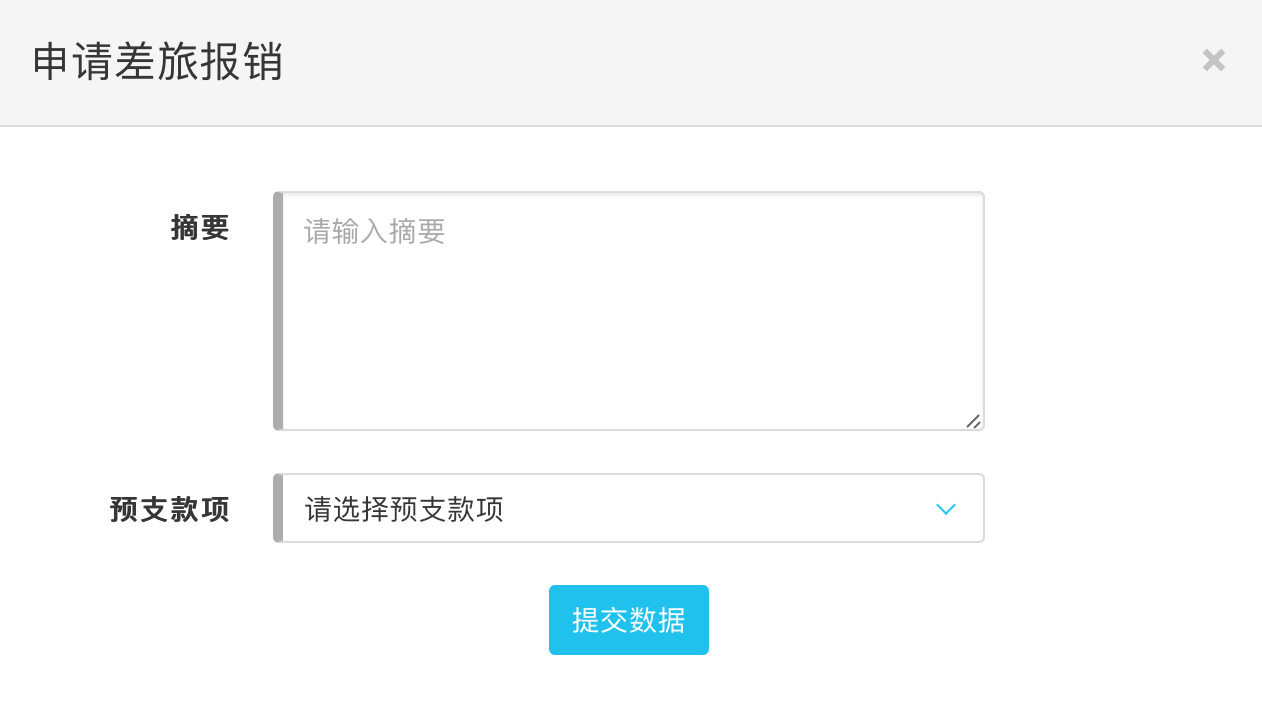This screenshot has height=708, width=1262.
Task: Expand the advance payment options list
Action: click(632, 509)
